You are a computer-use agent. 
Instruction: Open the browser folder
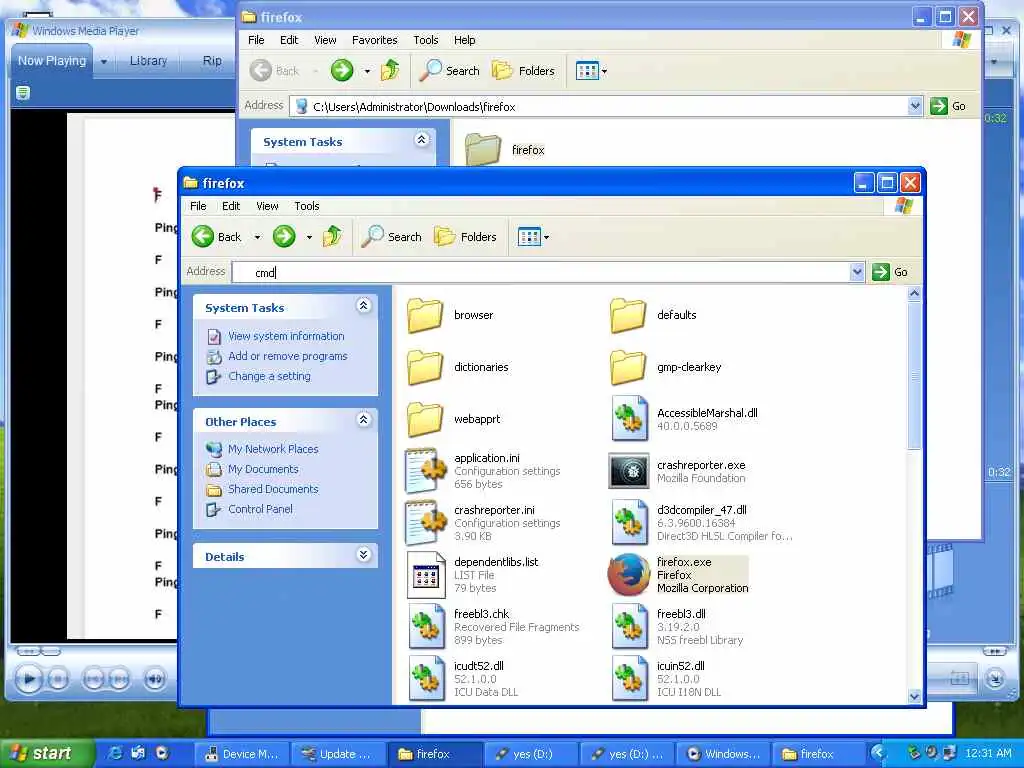tap(425, 315)
